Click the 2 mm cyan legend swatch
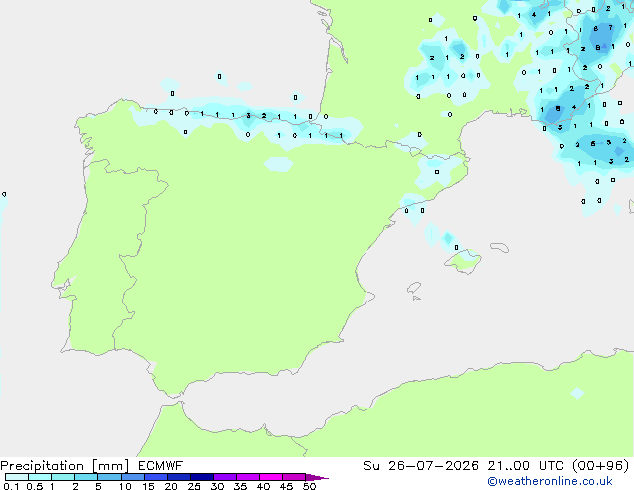634x490 pixels. click(x=86, y=477)
